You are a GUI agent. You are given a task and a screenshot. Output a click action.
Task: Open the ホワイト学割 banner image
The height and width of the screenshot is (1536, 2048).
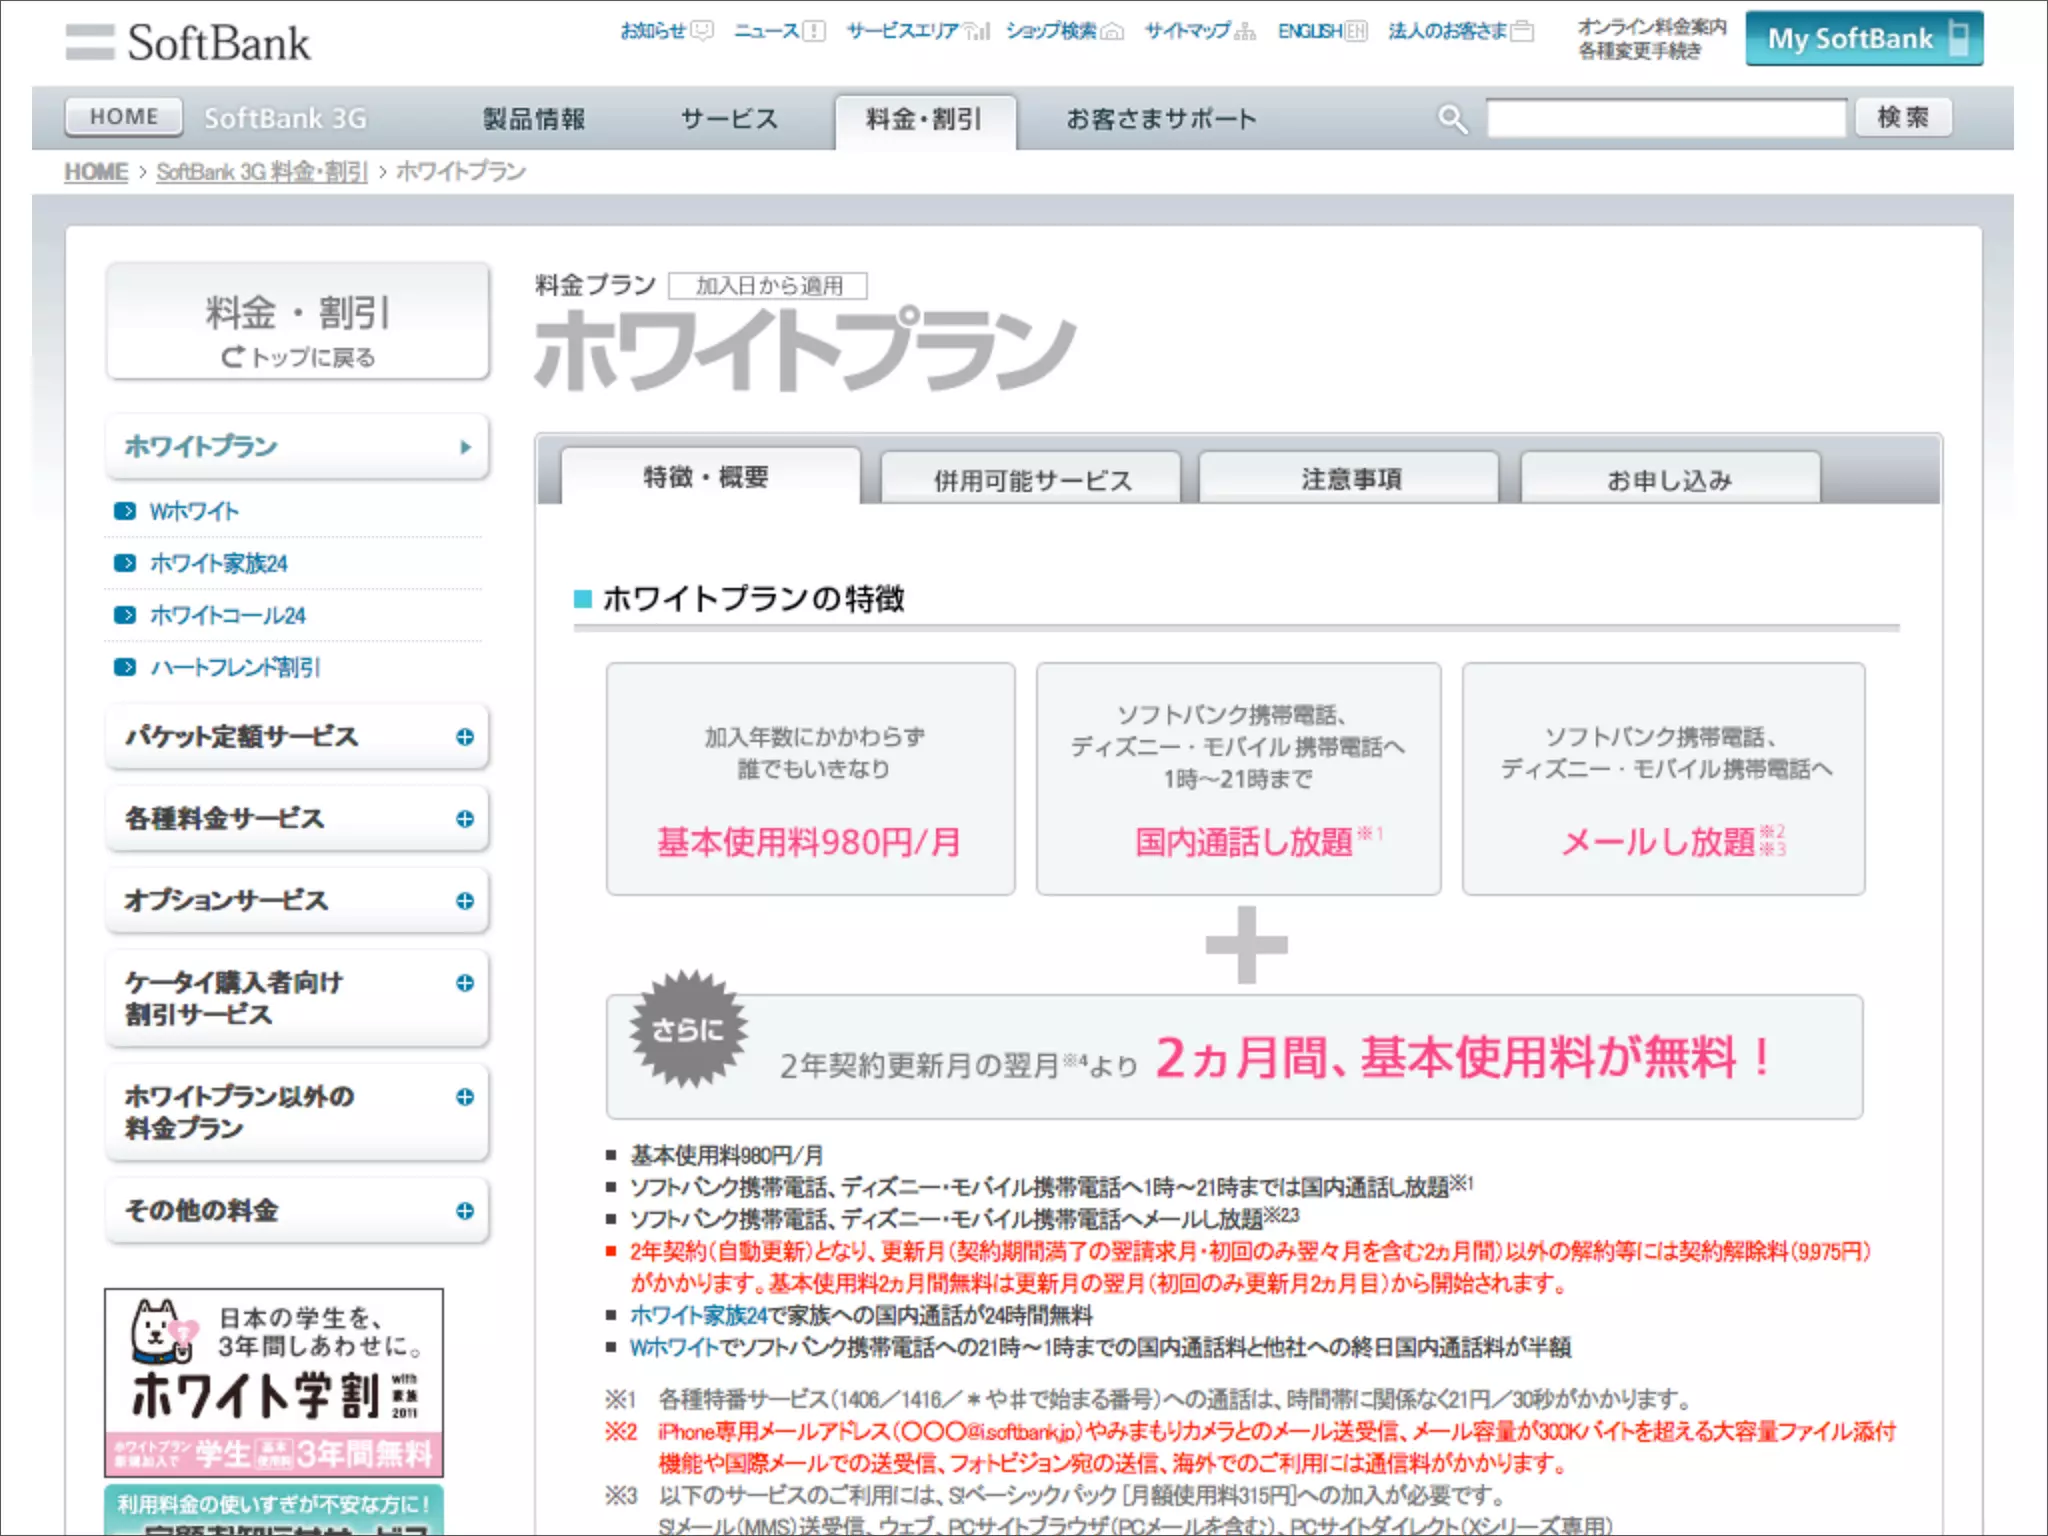click(x=274, y=1382)
